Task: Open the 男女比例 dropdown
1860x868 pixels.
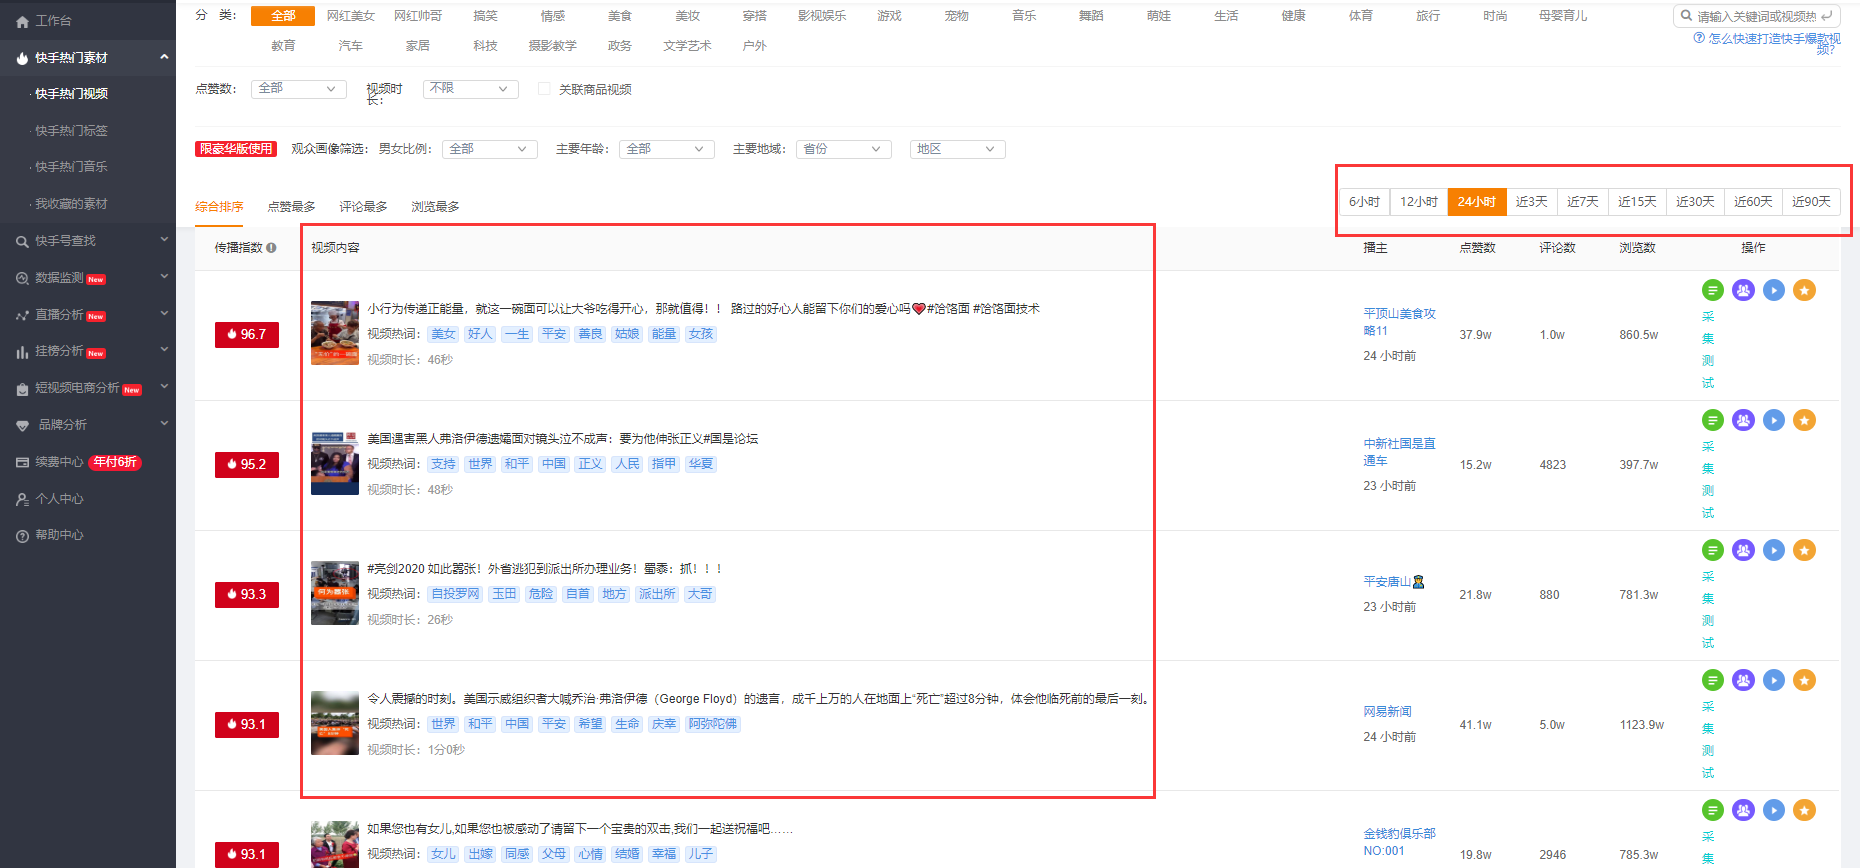Action: (490, 149)
